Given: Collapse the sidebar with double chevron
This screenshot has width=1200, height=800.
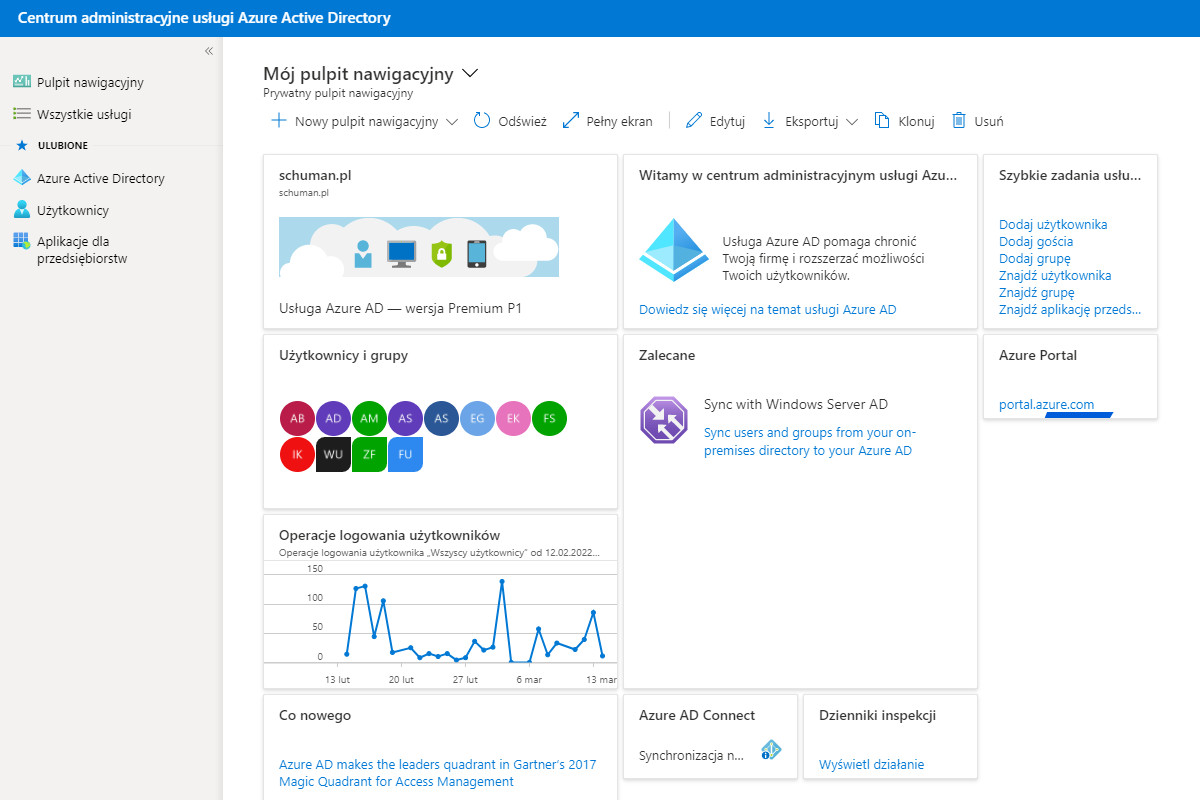Looking at the screenshot, I should 209,51.
